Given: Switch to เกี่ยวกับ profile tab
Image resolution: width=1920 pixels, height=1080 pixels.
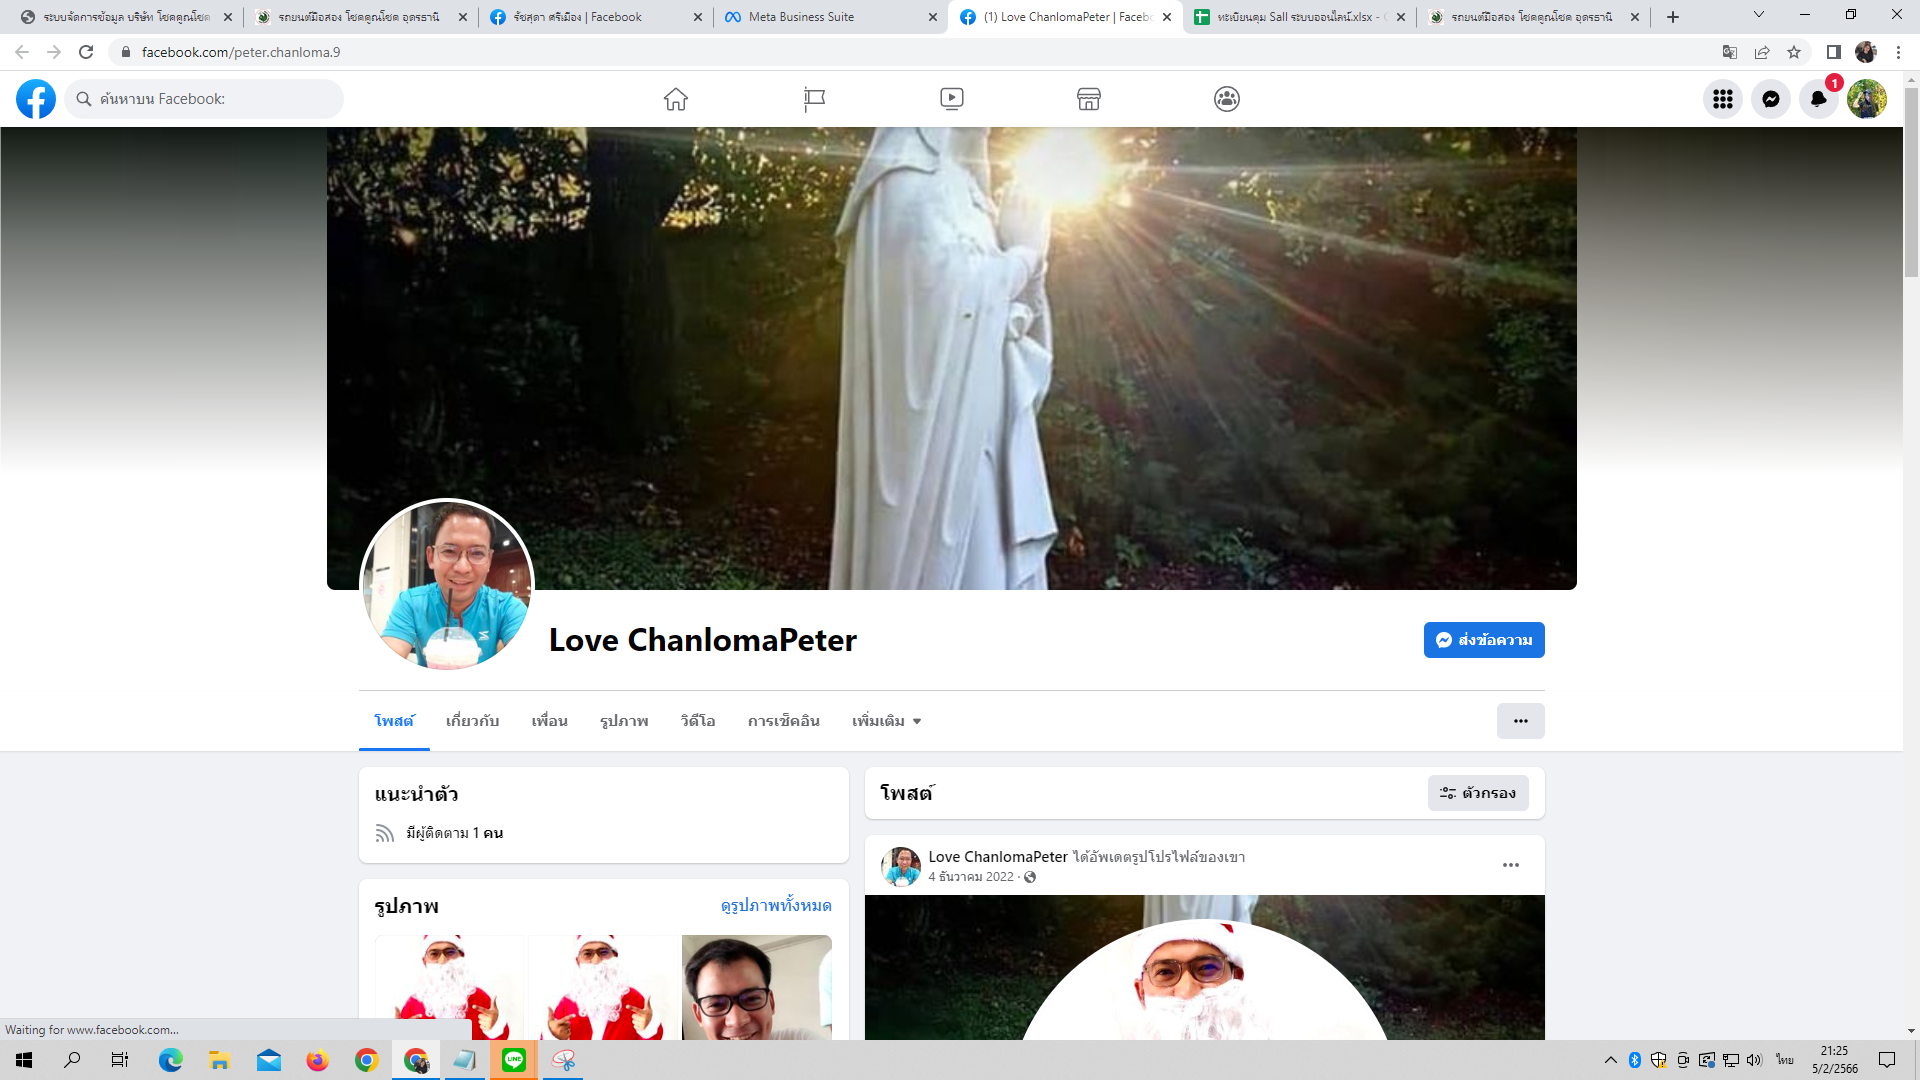Looking at the screenshot, I should tap(472, 721).
